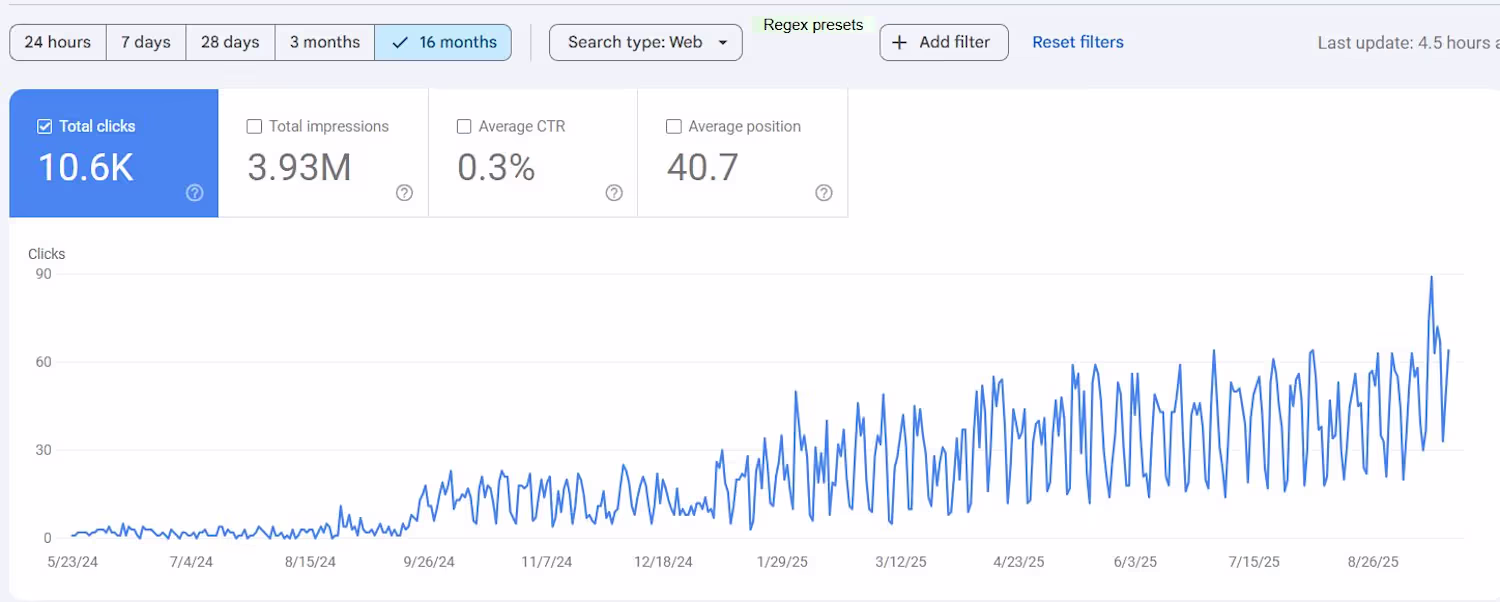Click the plus icon in Add filter
The image size is (1500, 602).
coord(900,42)
